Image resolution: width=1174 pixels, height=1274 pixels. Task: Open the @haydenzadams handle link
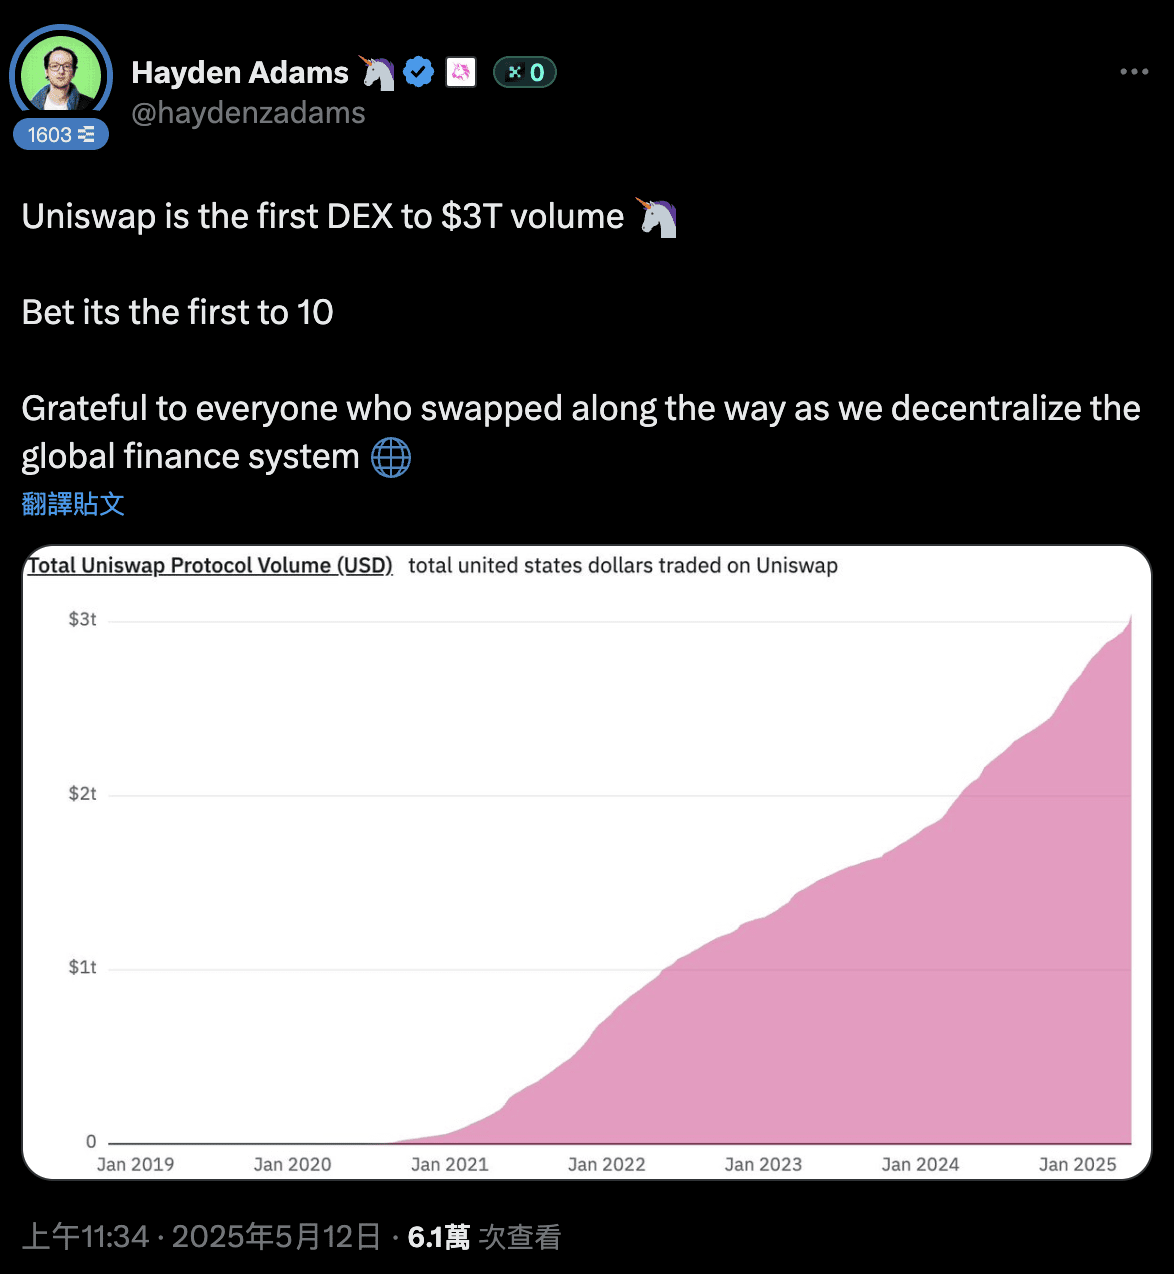click(248, 113)
